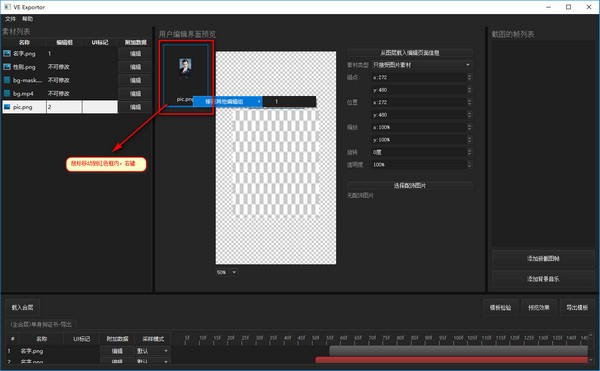Click the image icon beside 性别.png

tap(7, 67)
